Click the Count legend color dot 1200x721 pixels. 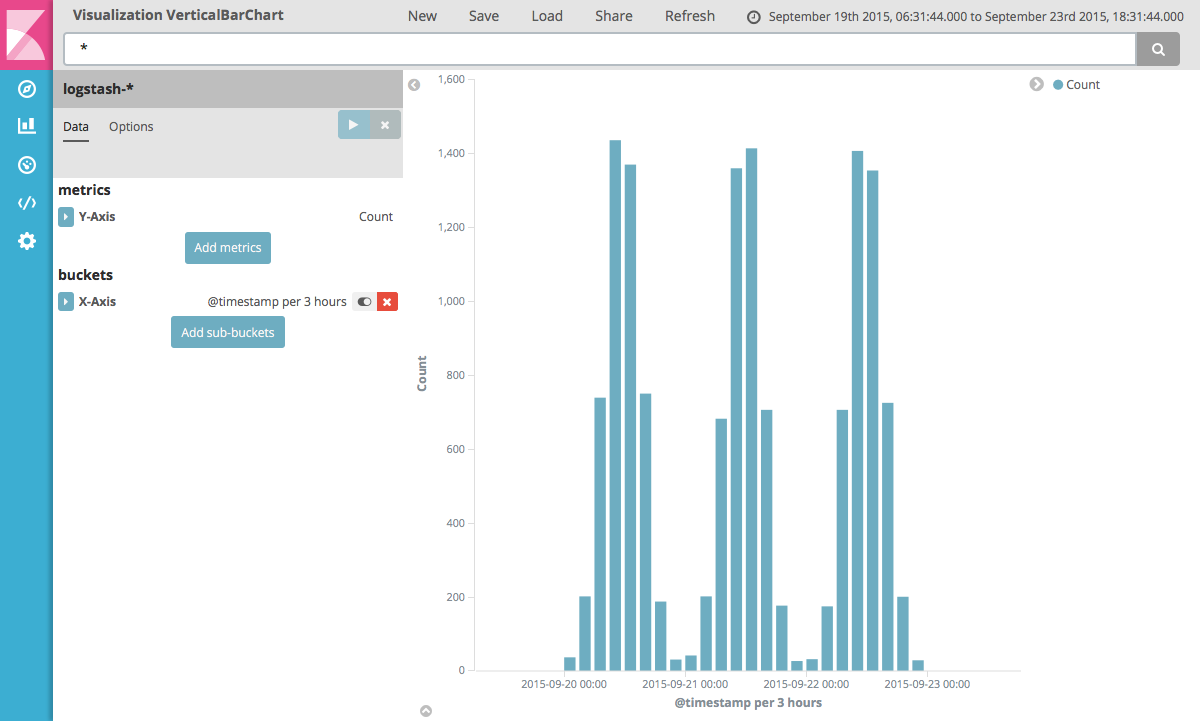(1058, 85)
